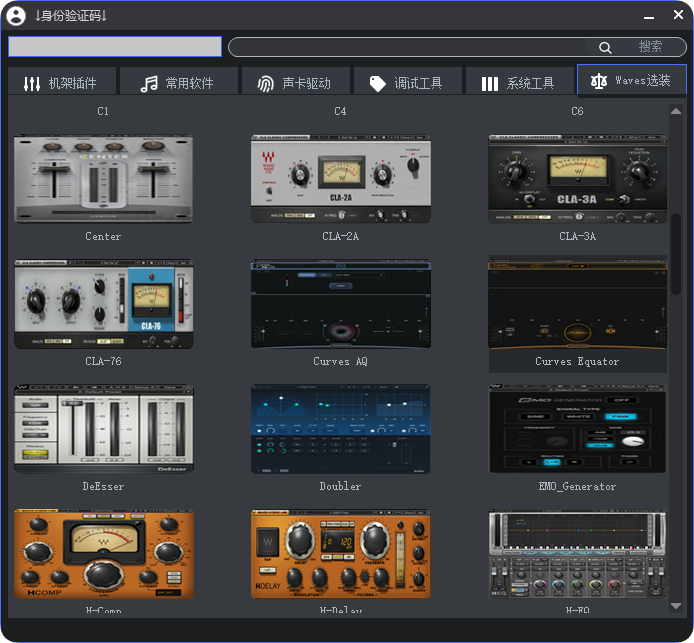The height and width of the screenshot is (643, 694).
Task: Select the 调试工具 tab
Action: coord(408,81)
